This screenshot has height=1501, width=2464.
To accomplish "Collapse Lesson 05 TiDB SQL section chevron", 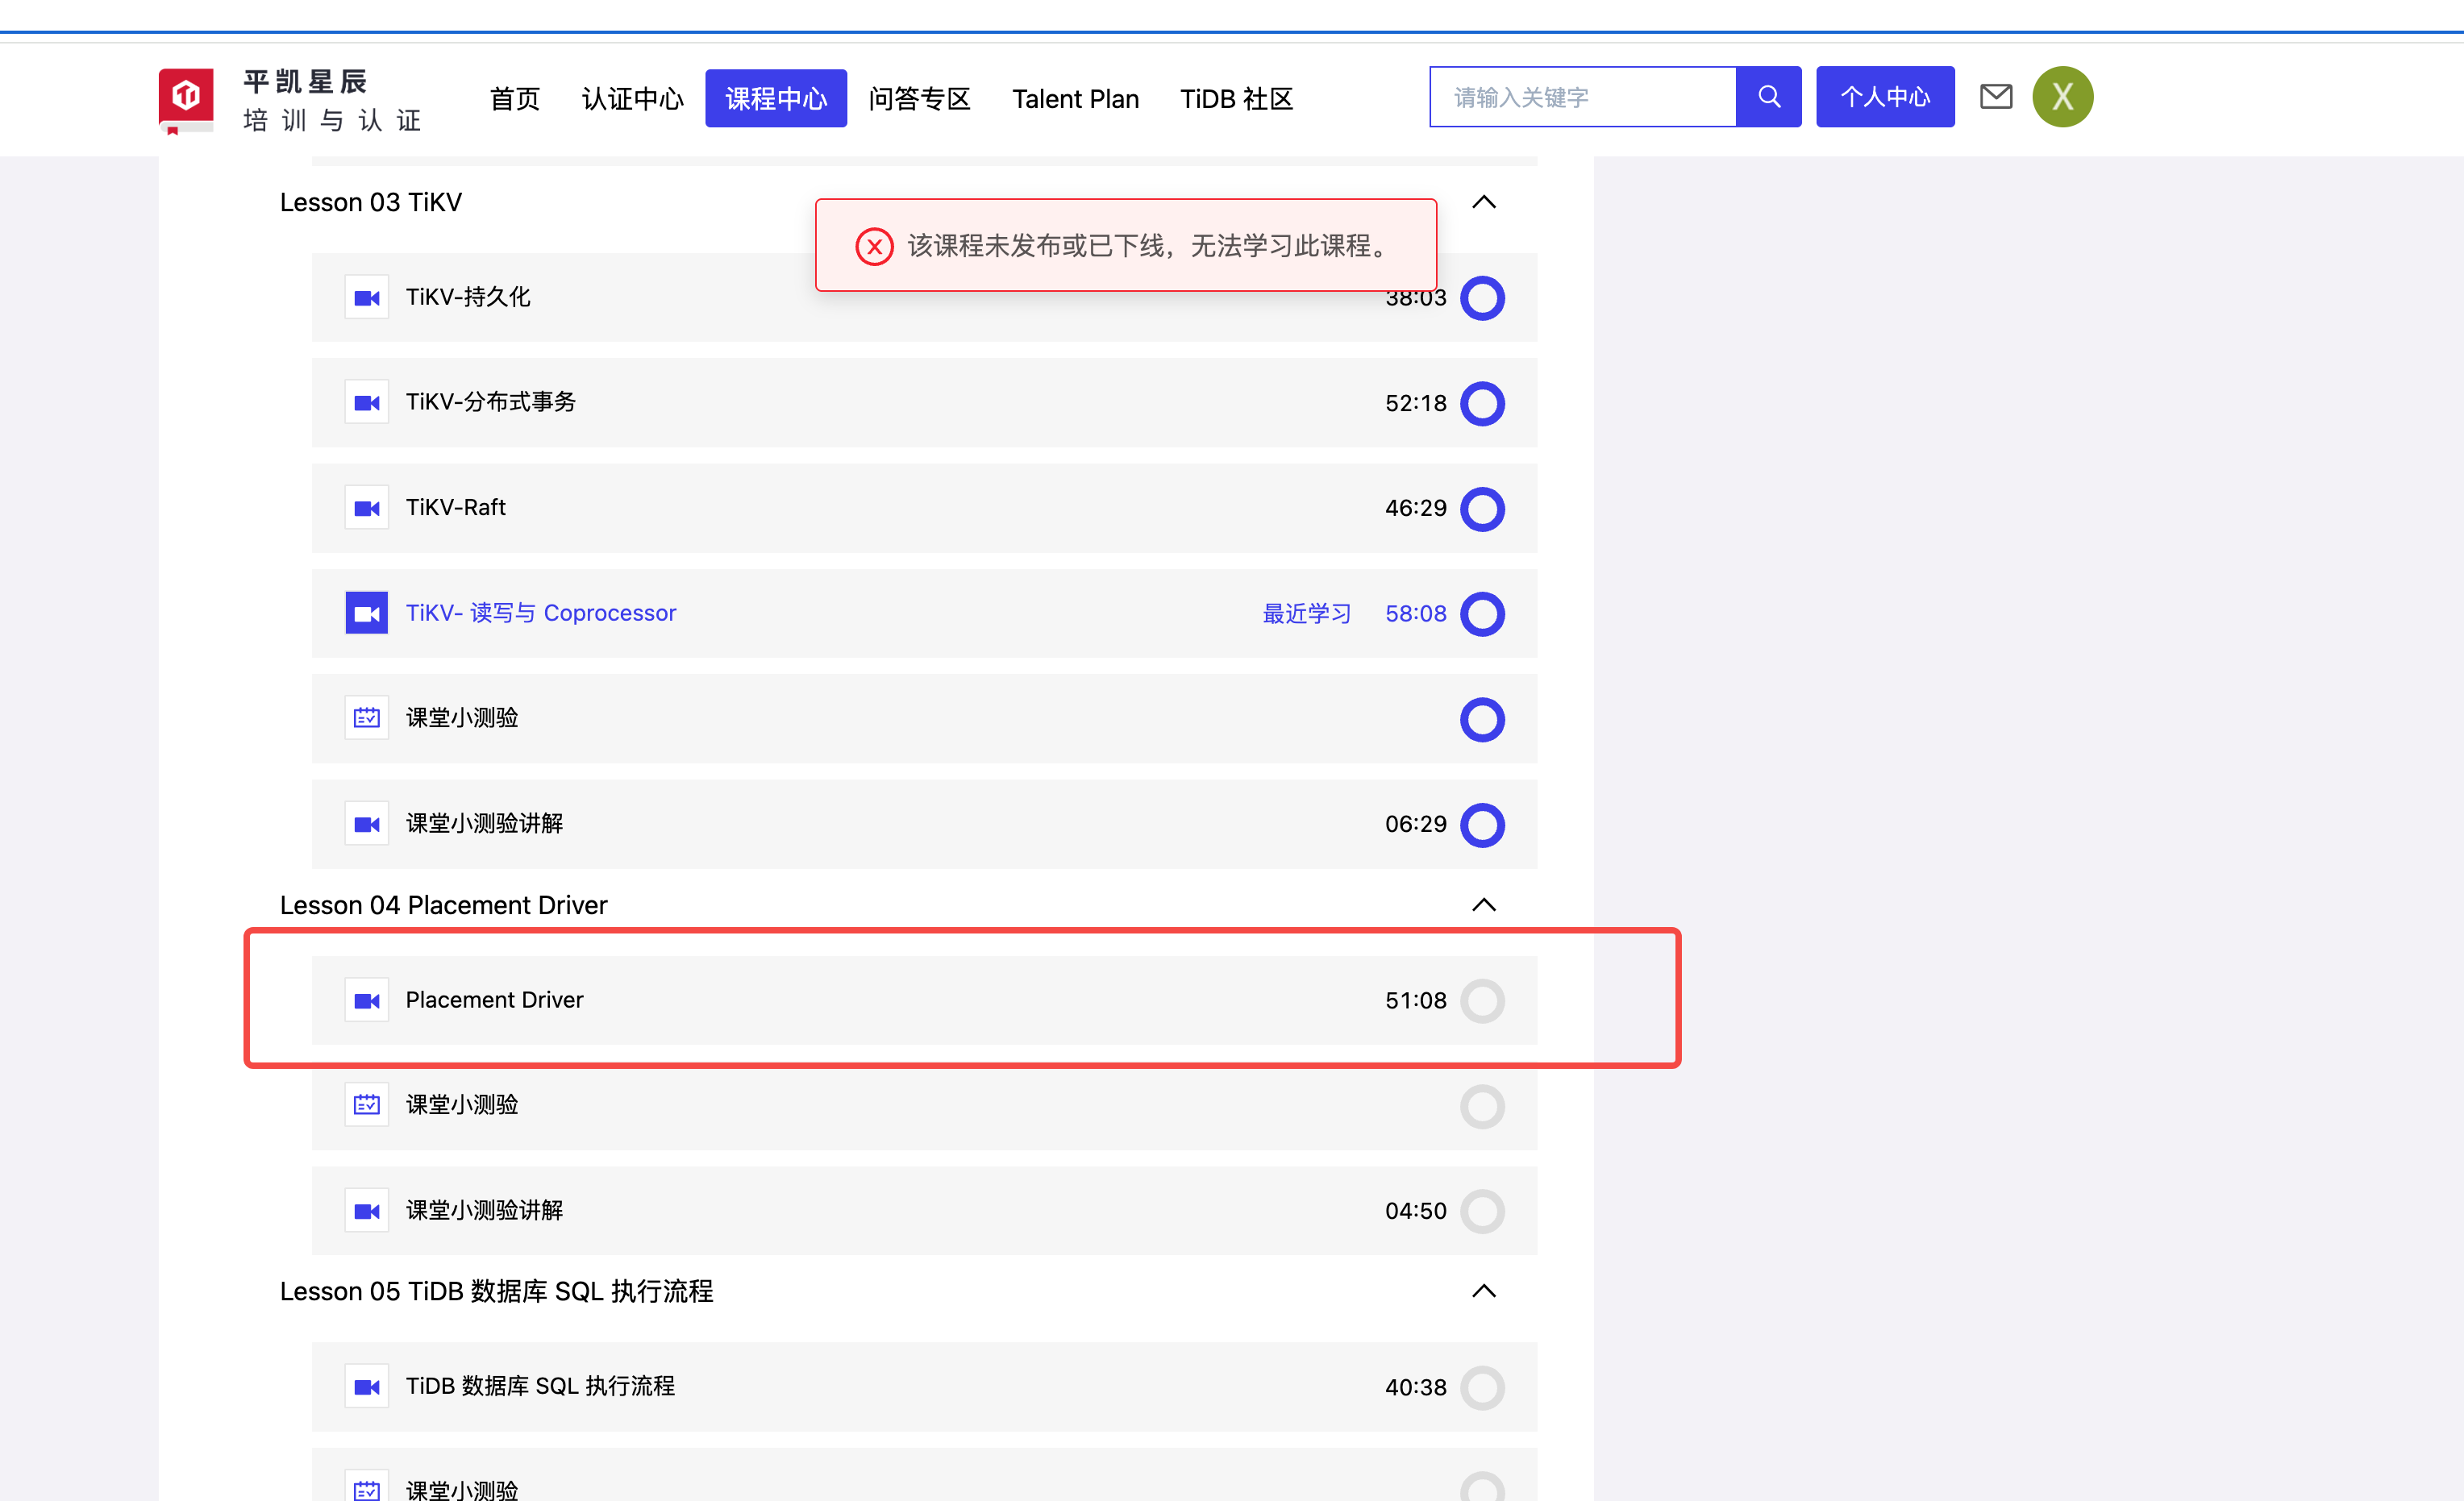I will pyautogui.click(x=1484, y=1291).
